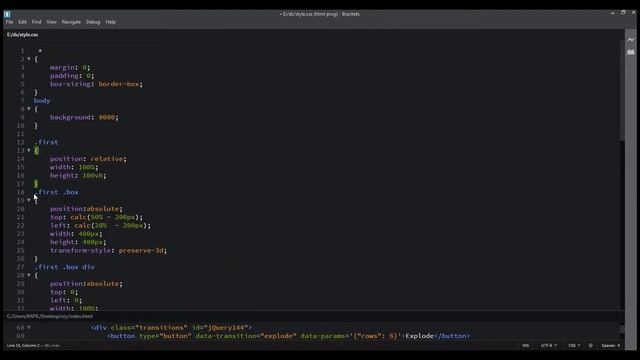
Task: Click the lower pane header with the index.html path
Action: coord(50,316)
